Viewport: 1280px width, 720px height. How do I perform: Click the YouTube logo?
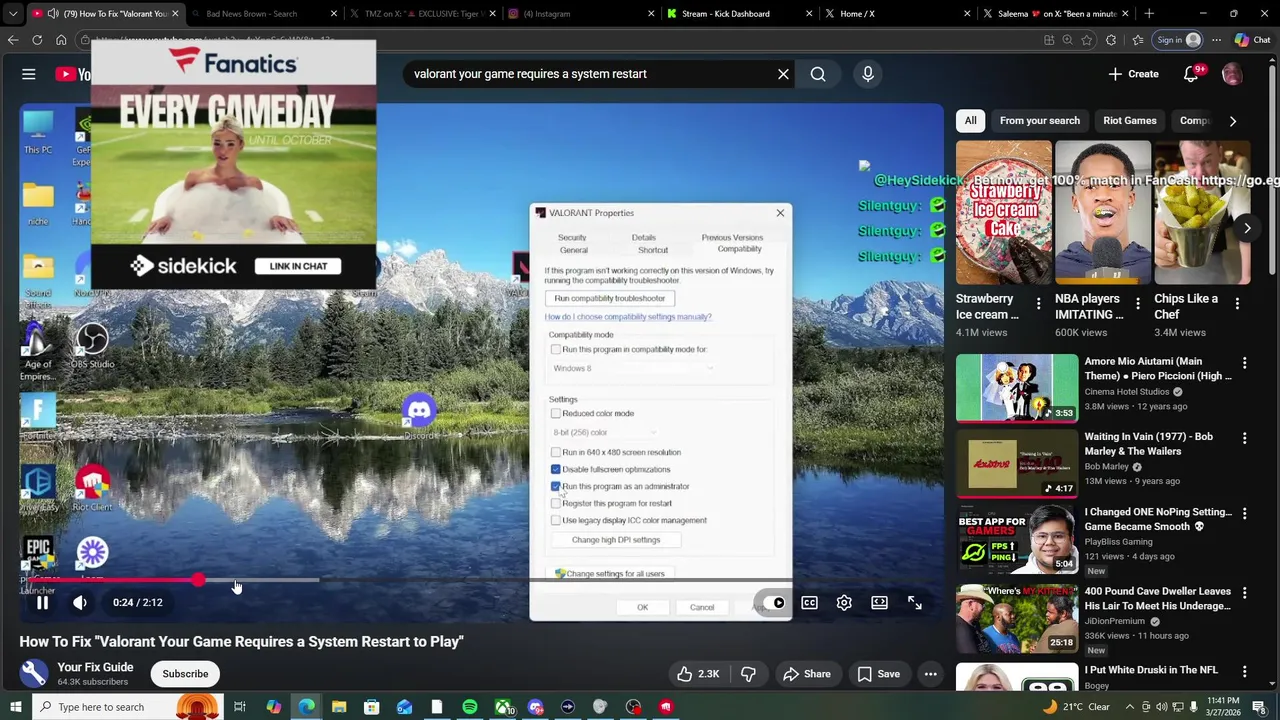tap(73, 74)
